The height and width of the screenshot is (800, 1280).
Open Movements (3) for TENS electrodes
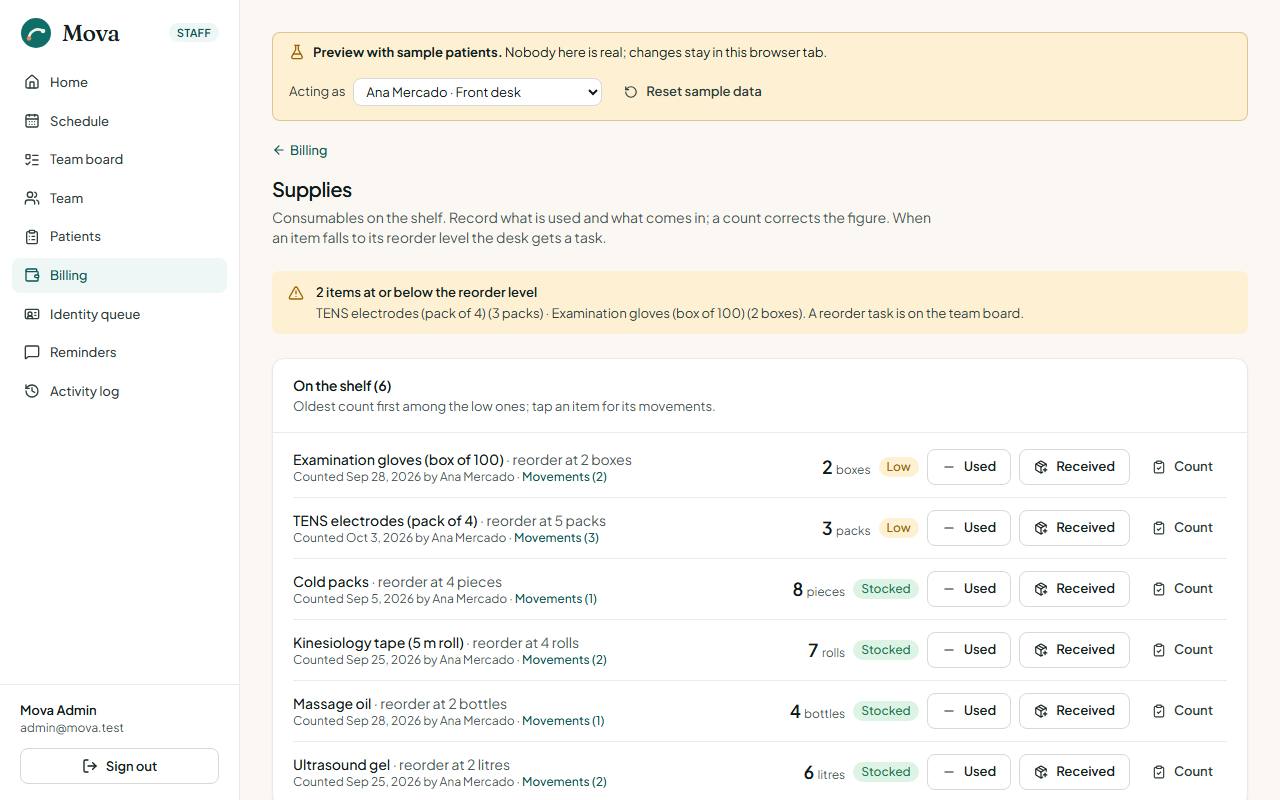click(556, 538)
